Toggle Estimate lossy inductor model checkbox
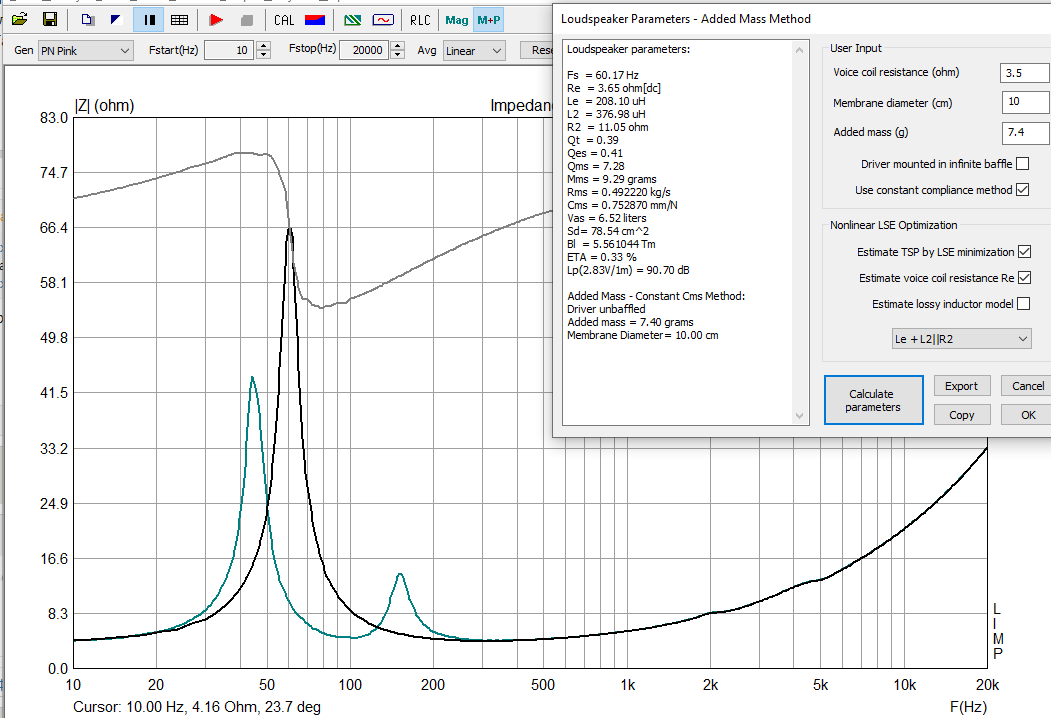The image size is (1051, 718). pyautogui.click(x=1023, y=304)
